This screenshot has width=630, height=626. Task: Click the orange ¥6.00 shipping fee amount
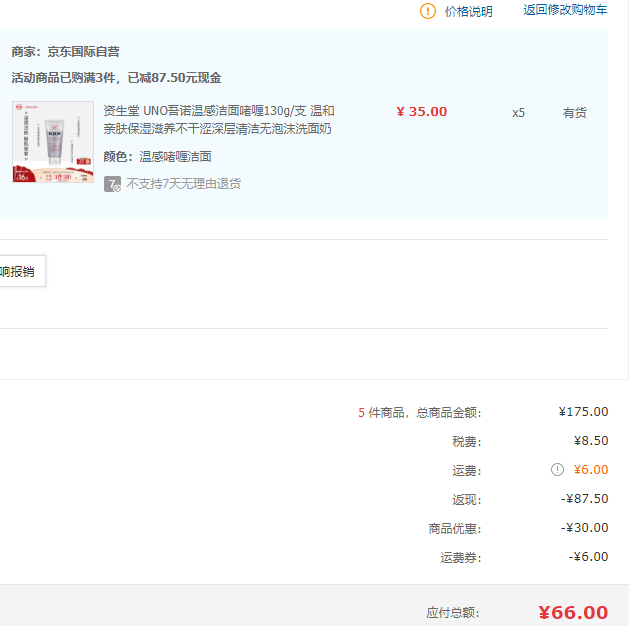click(x=590, y=470)
